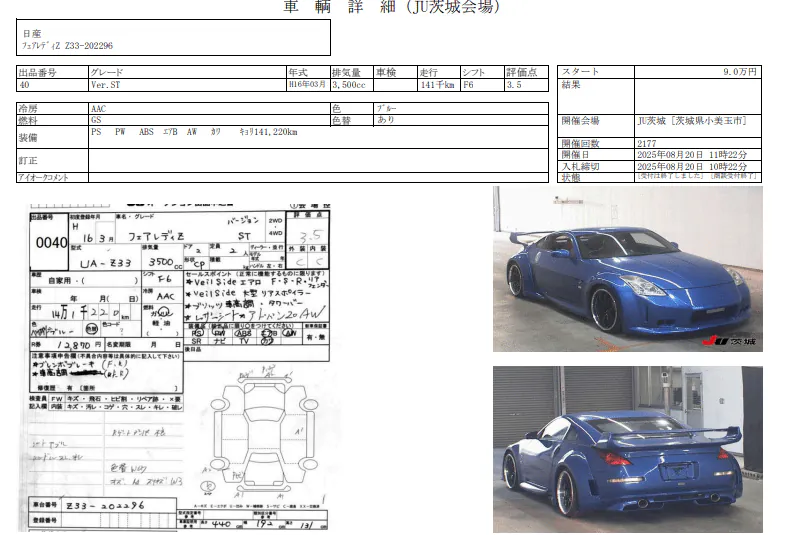Open the blue Fairlady Z front photo

[627, 269]
